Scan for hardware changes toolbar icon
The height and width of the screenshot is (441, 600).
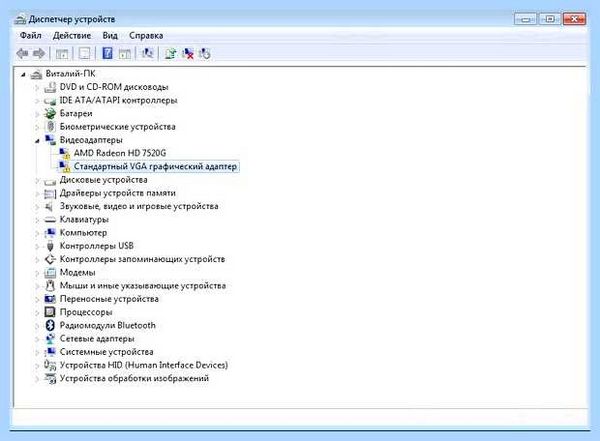click(147, 53)
